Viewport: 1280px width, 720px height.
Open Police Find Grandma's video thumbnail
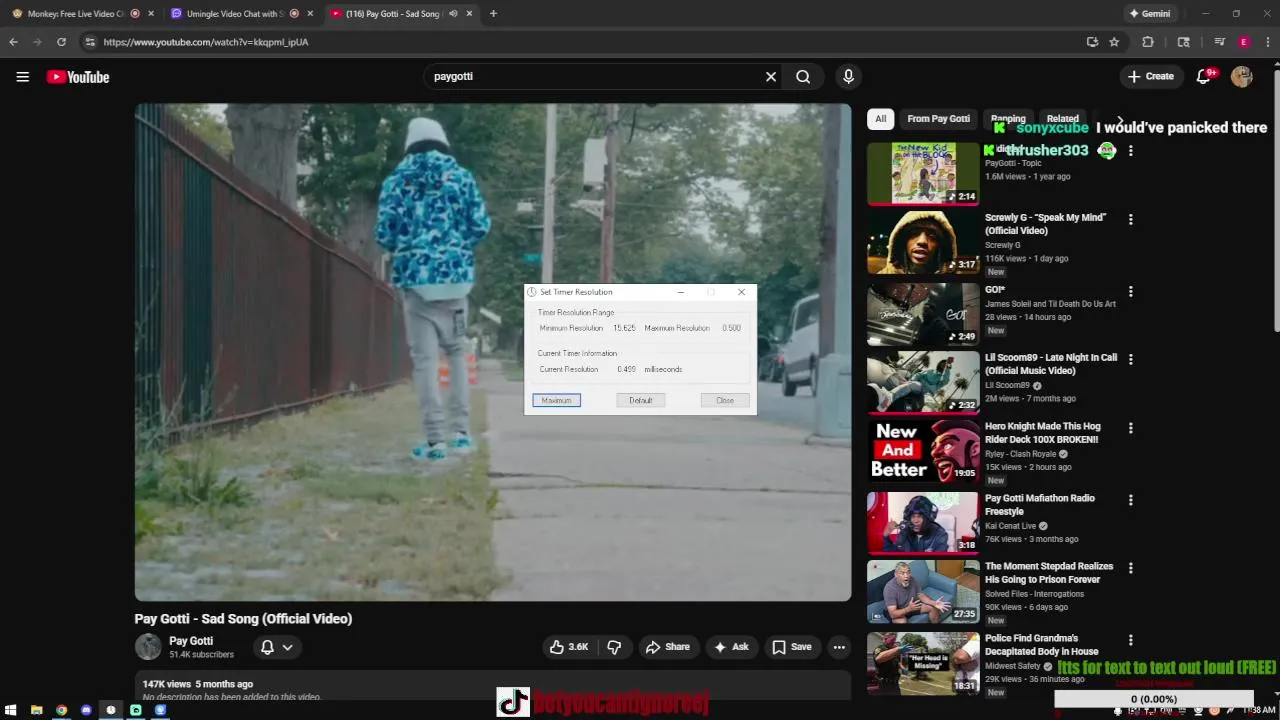(x=923, y=663)
